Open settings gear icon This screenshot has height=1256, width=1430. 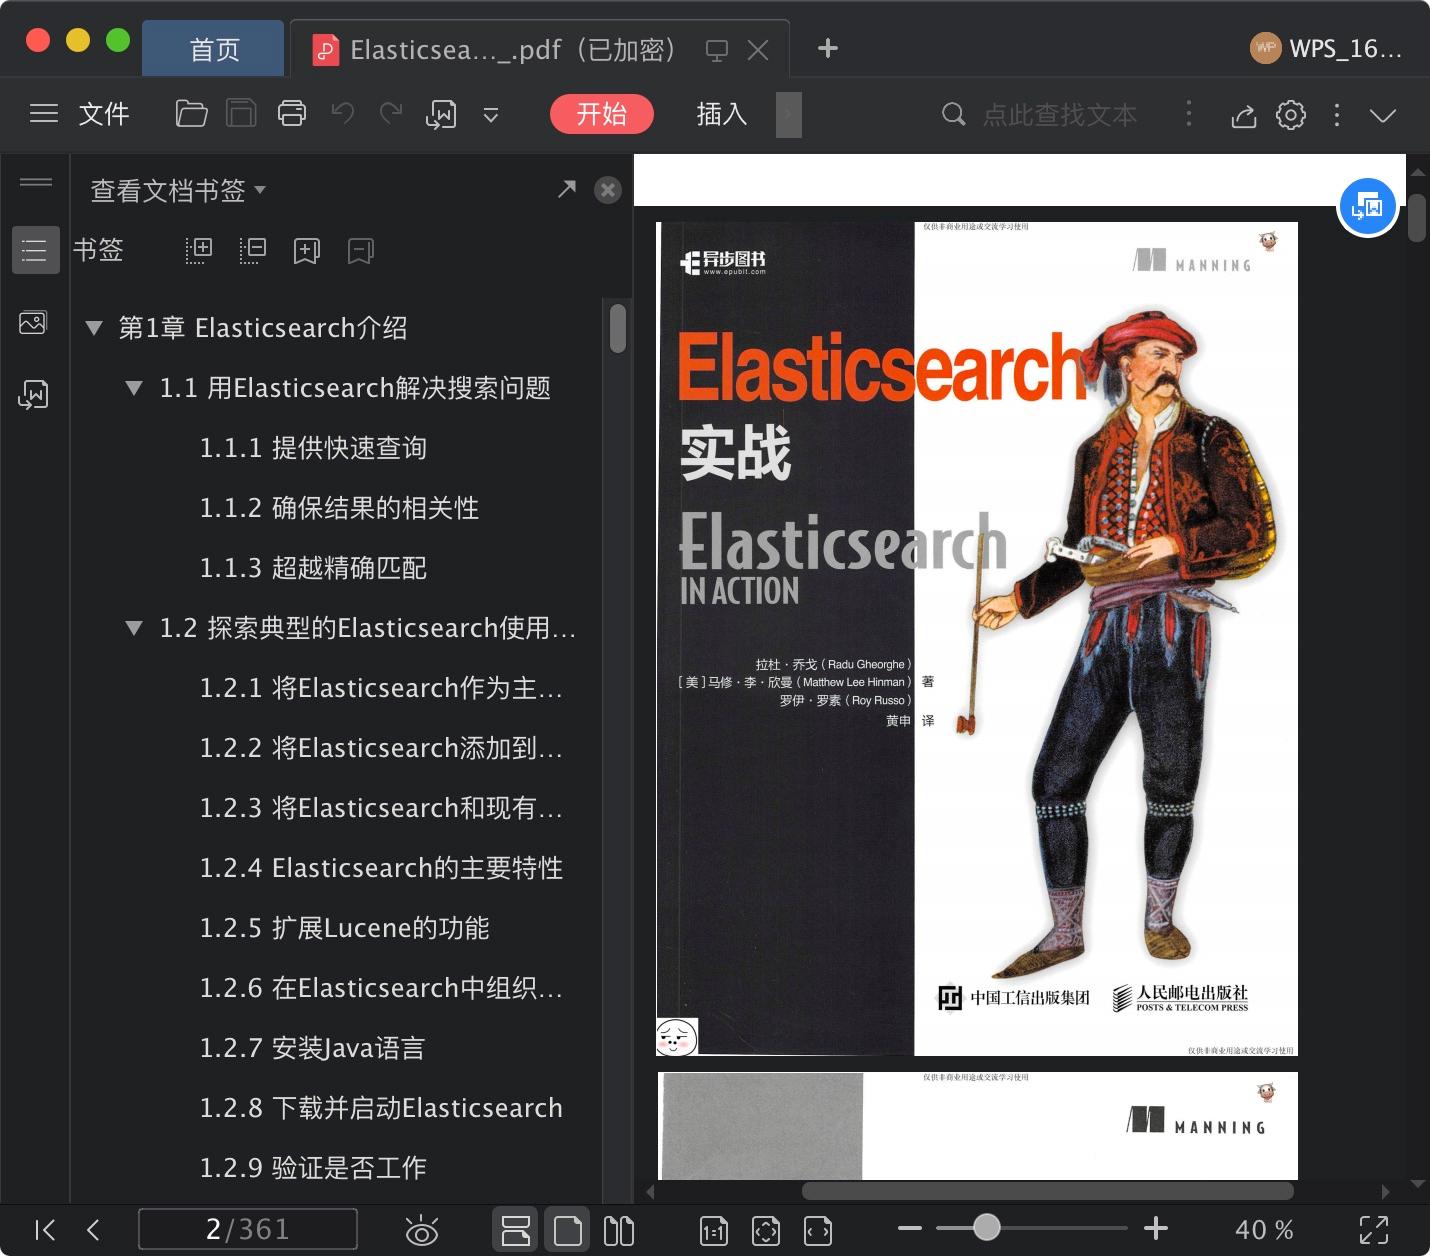click(1291, 115)
